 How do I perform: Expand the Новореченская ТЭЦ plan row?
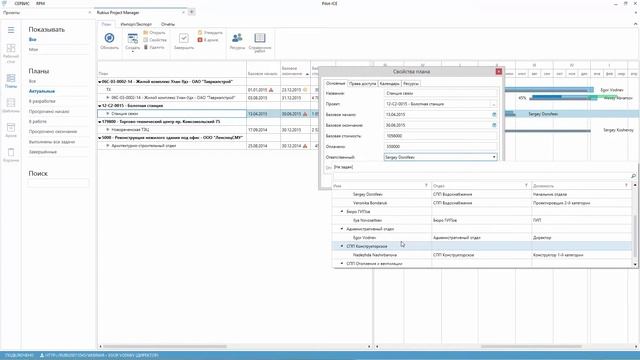pyautogui.click(x=108, y=130)
